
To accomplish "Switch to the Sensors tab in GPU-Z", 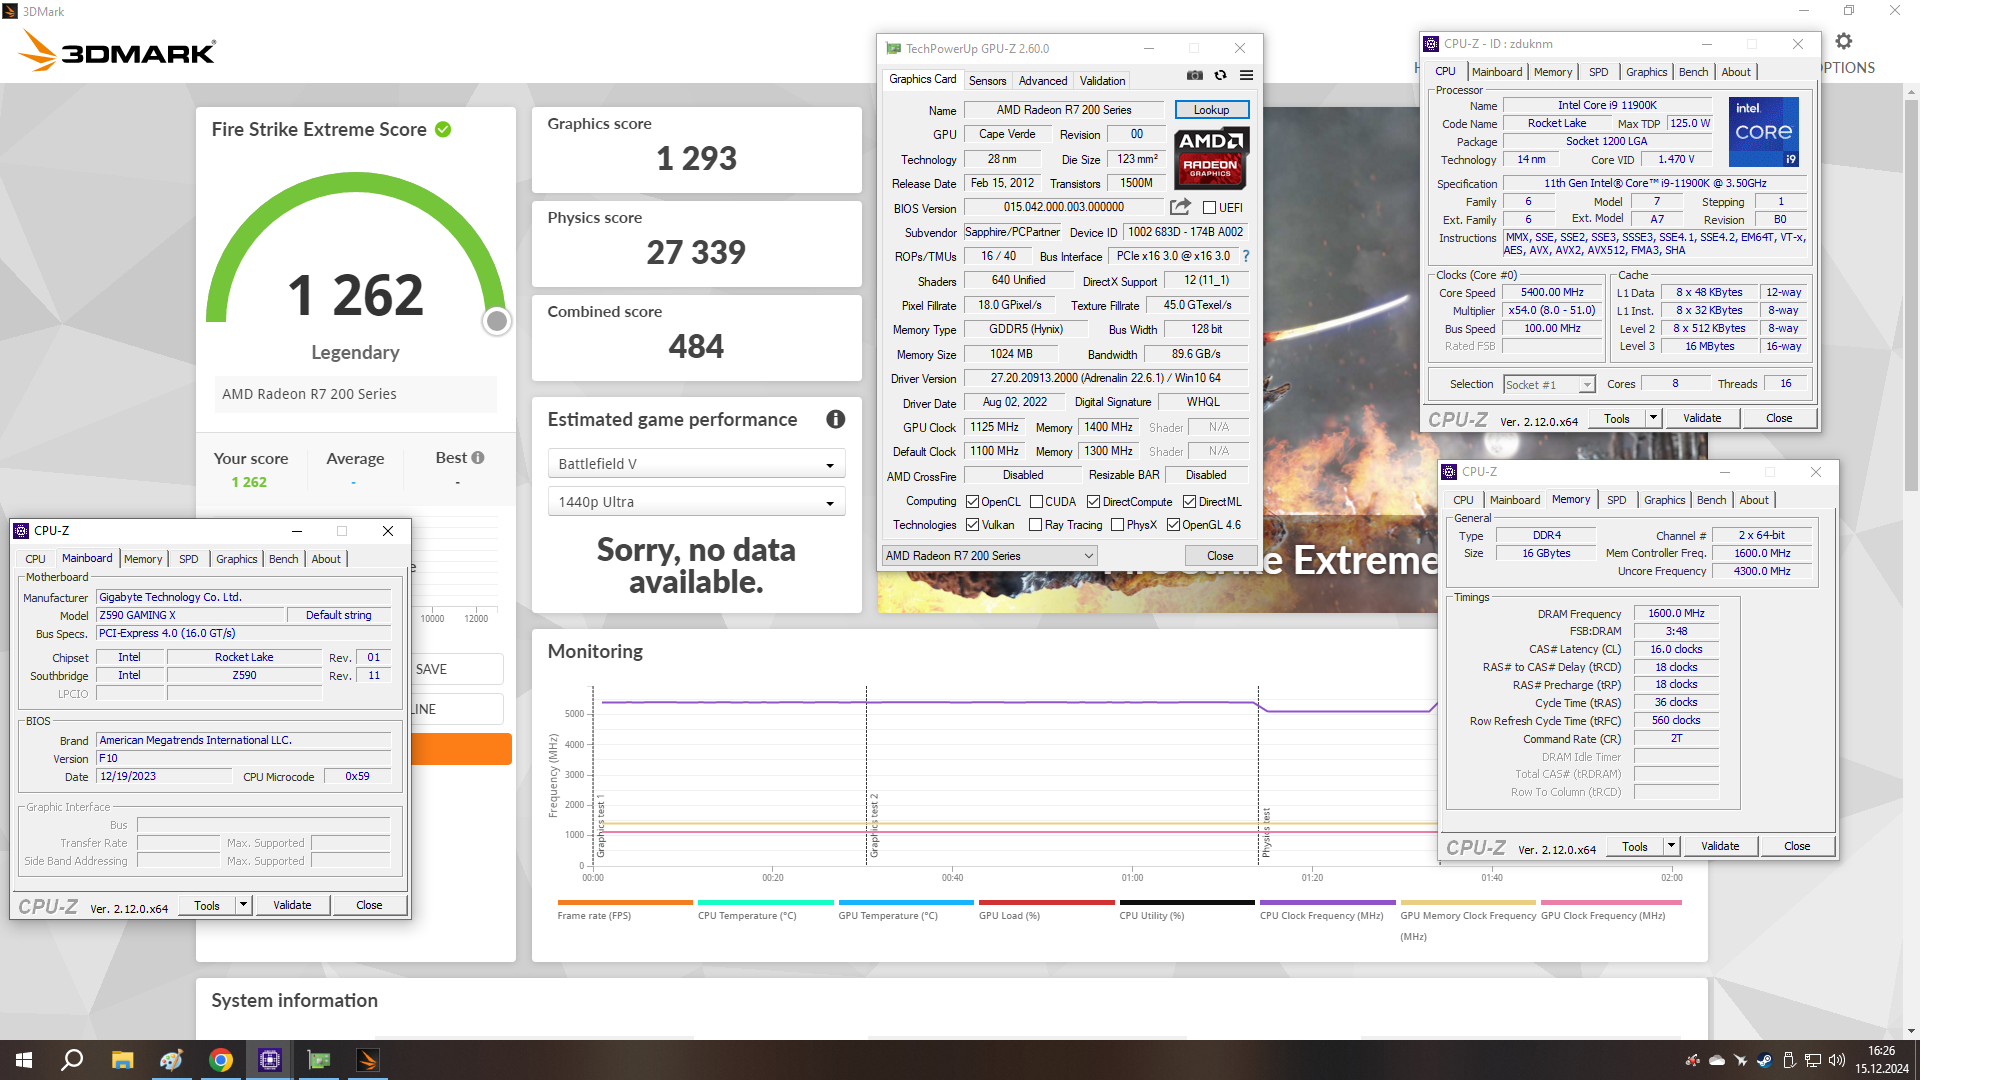I will [x=987, y=81].
